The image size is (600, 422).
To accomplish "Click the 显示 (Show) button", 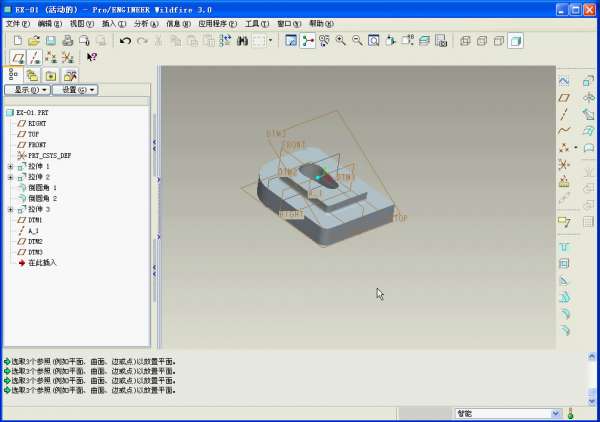I will pyautogui.click(x=26, y=90).
